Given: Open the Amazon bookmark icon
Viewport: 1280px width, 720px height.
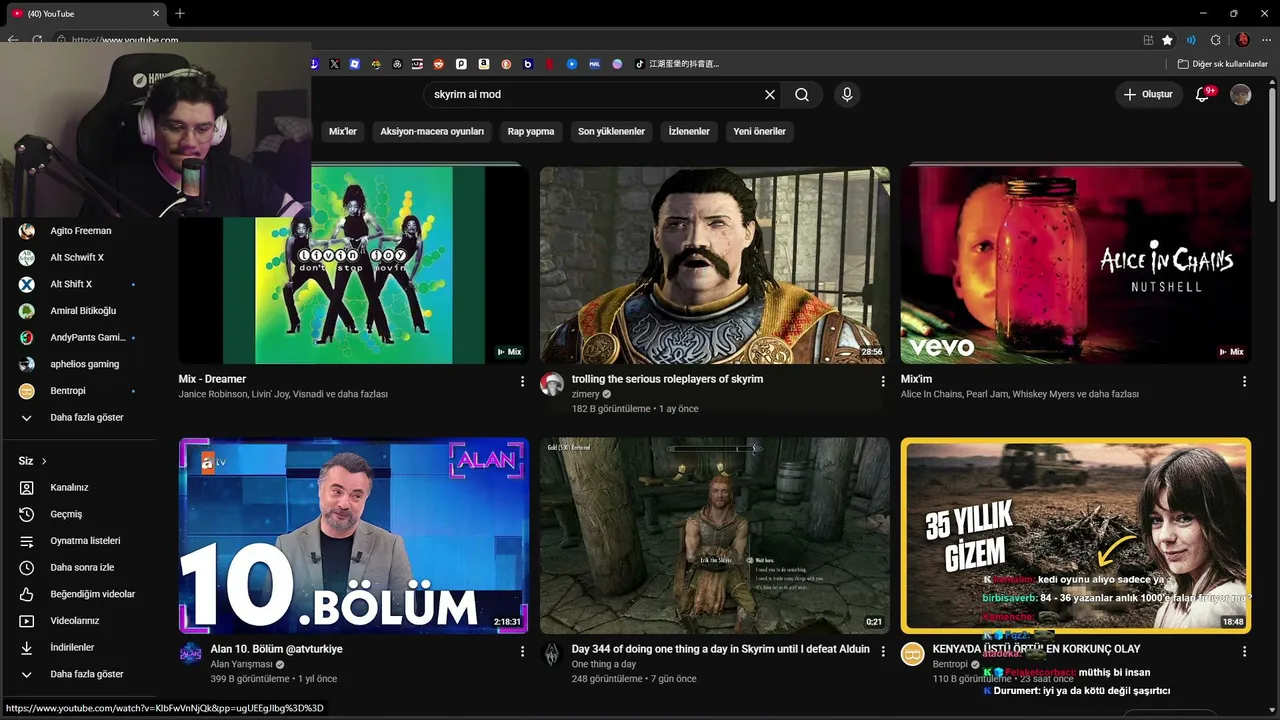Looking at the screenshot, I should (484, 64).
